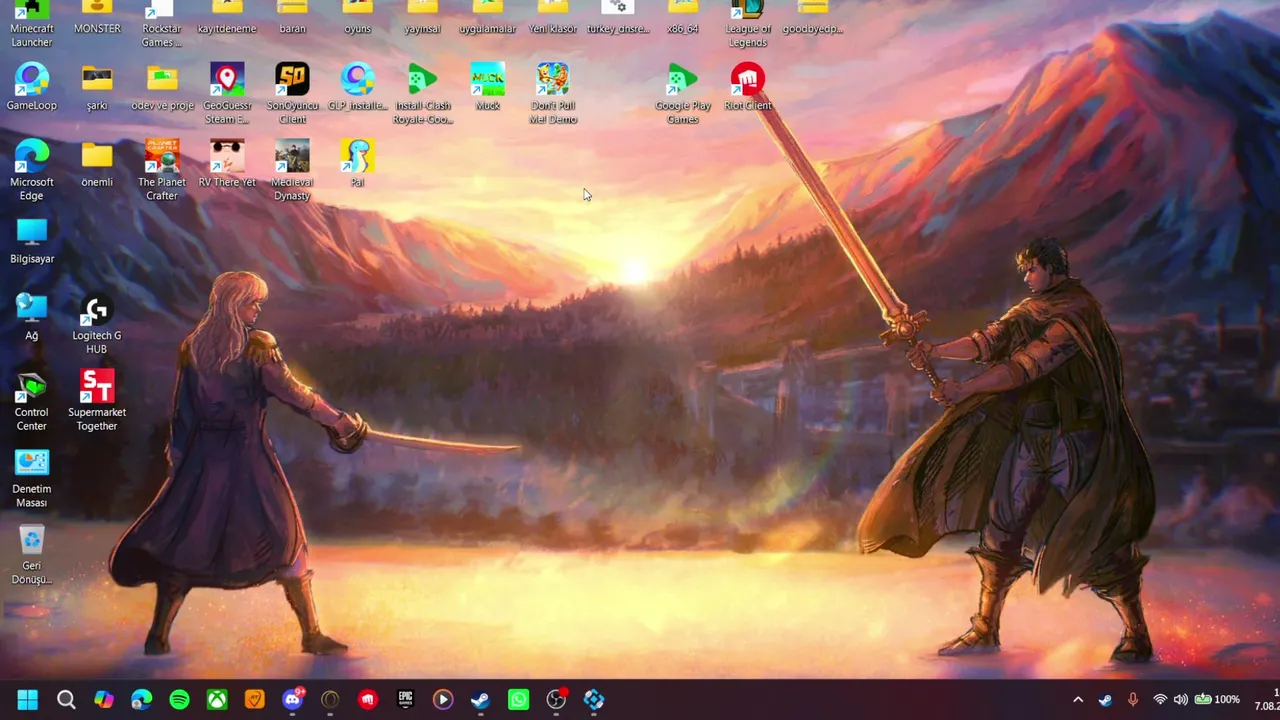Select the Riot Client desktop shortcut

click(x=748, y=86)
